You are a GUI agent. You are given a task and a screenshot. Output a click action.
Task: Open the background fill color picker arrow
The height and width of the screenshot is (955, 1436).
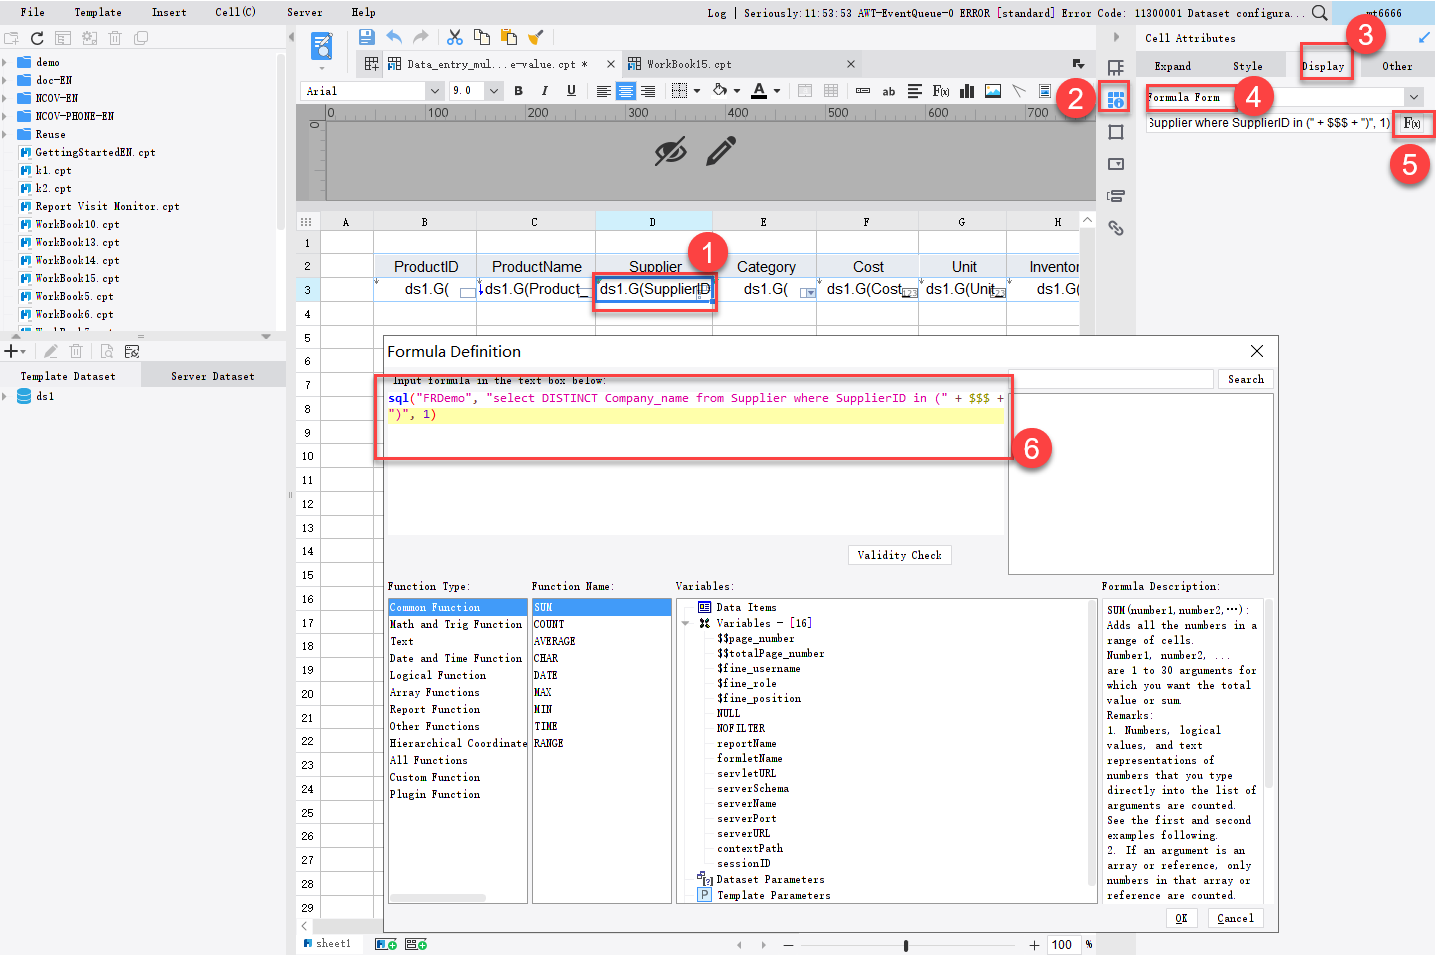[x=736, y=91]
